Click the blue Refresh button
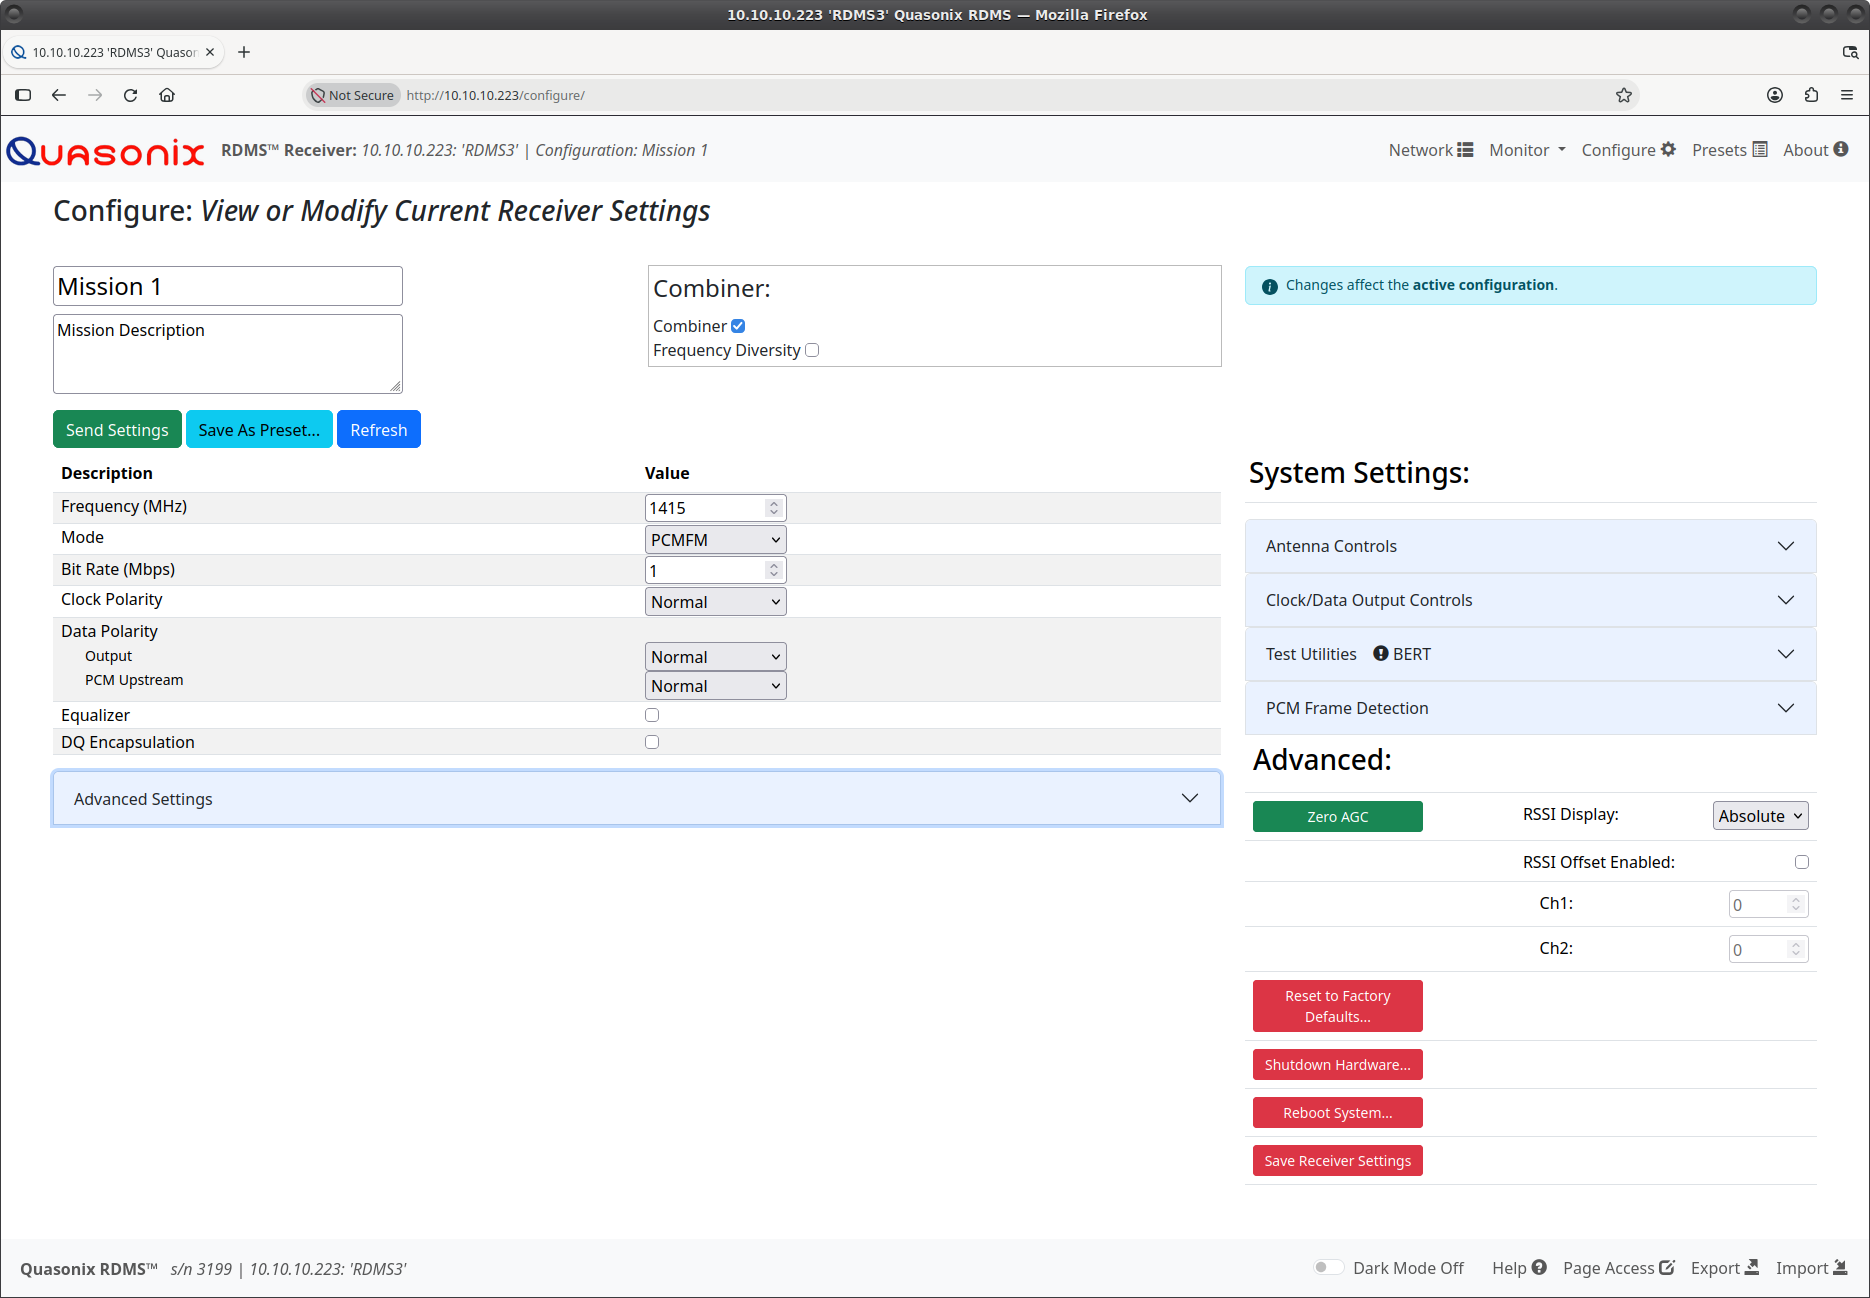This screenshot has height=1298, width=1870. 379,430
